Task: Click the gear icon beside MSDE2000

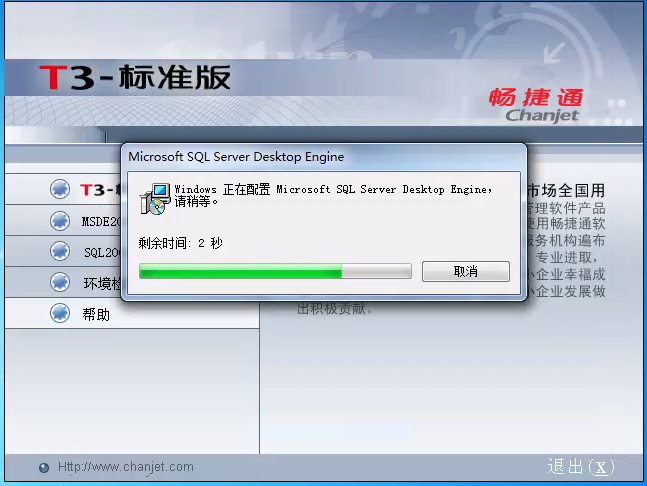Action: (60, 221)
